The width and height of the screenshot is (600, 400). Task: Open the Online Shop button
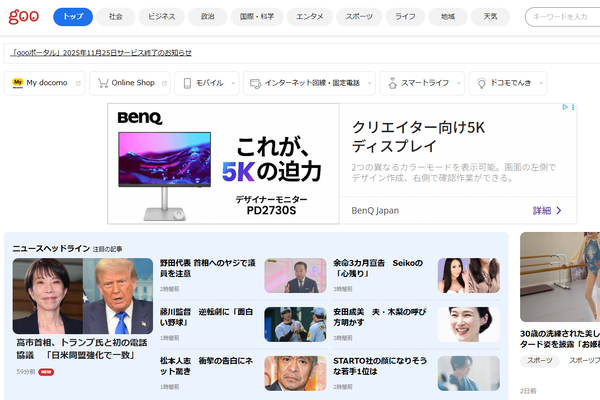pyautogui.click(x=130, y=83)
